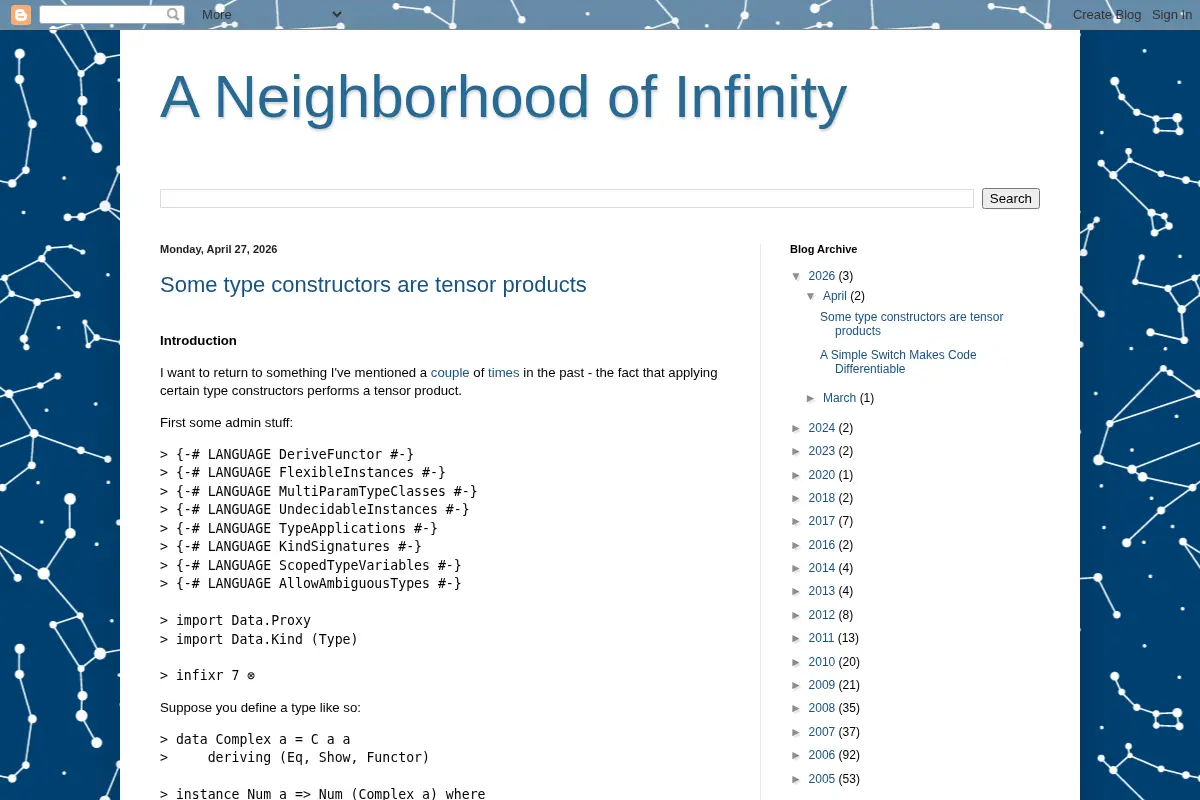Expand the 2014 archive year

797,569
